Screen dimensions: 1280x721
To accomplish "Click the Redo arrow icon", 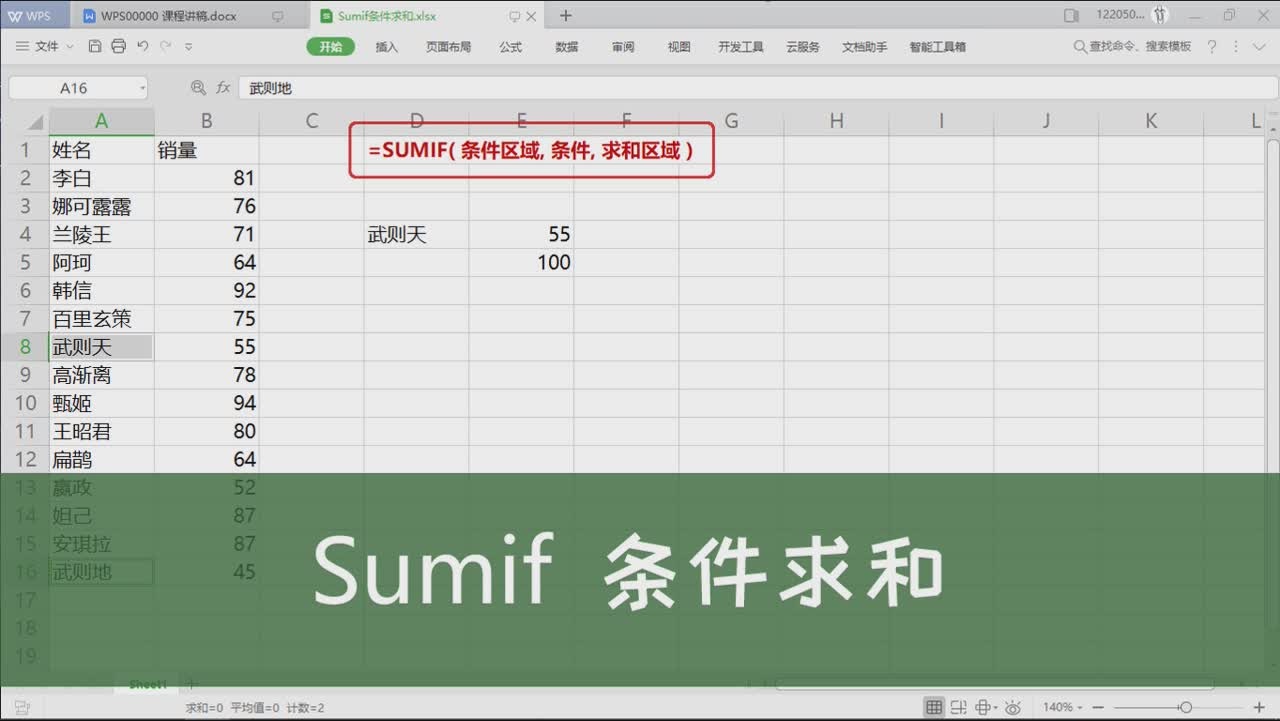I will coord(166,46).
